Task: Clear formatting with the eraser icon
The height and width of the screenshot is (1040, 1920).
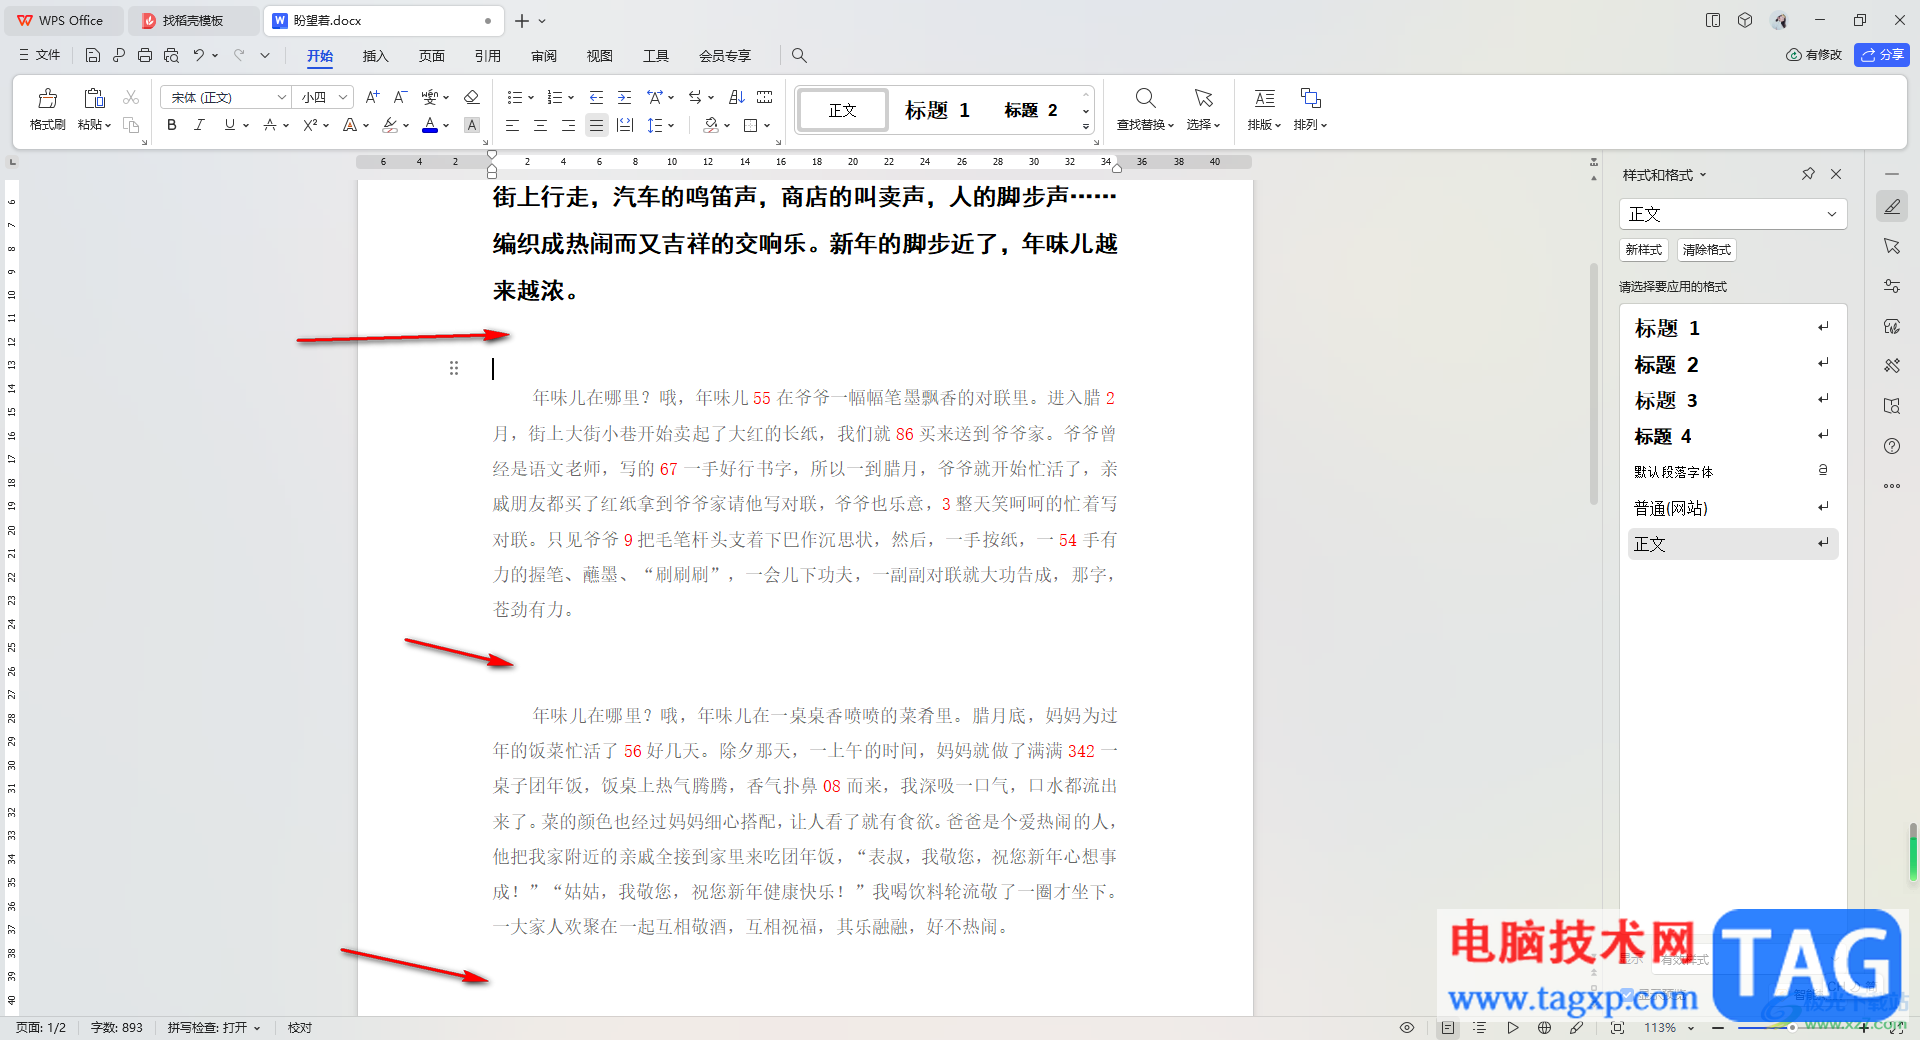Action: [x=472, y=97]
